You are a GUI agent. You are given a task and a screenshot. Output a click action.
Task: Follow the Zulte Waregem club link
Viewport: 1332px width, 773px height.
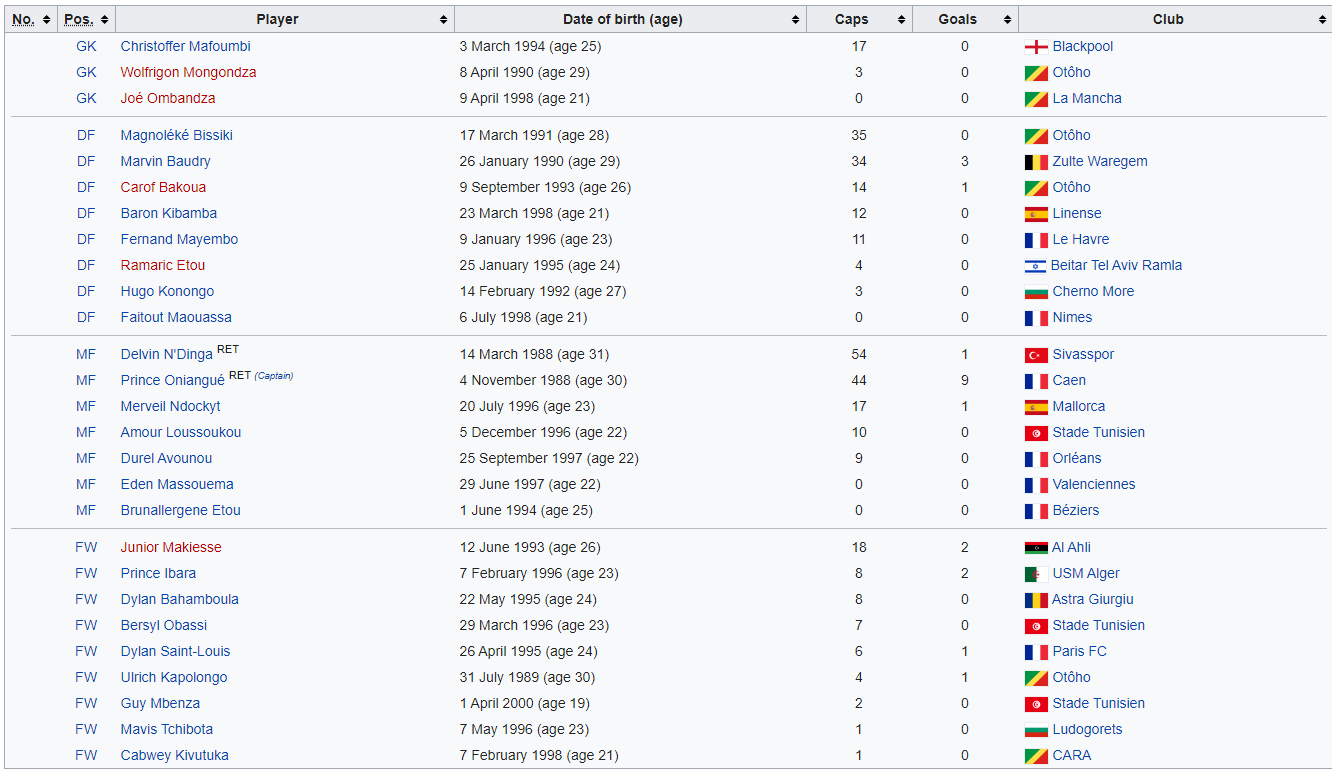pyautogui.click(x=1099, y=162)
